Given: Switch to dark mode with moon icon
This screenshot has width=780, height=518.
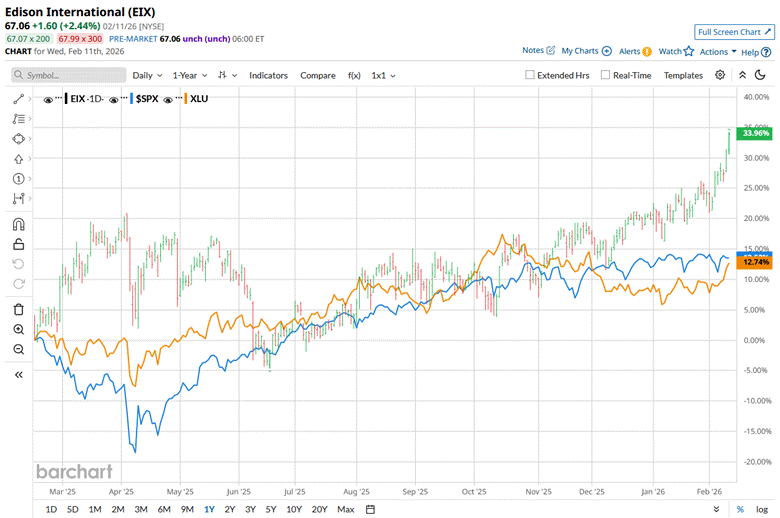Looking at the screenshot, I should coord(761,75).
